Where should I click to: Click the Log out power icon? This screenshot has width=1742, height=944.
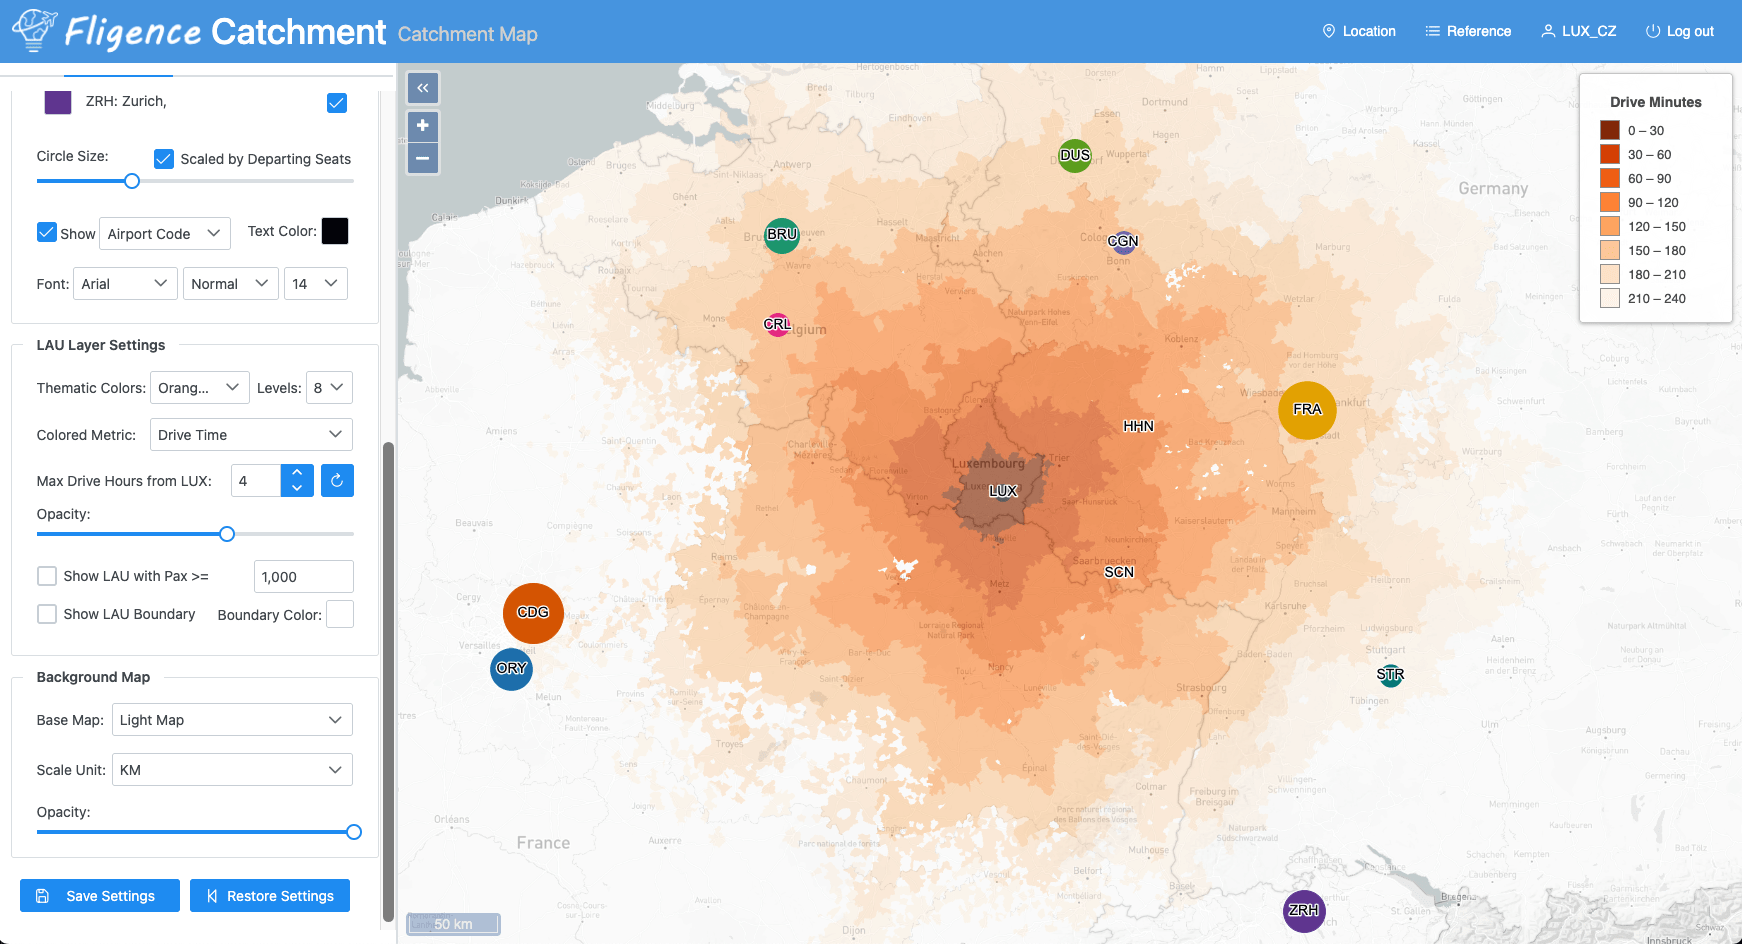click(x=1652, y=31)
